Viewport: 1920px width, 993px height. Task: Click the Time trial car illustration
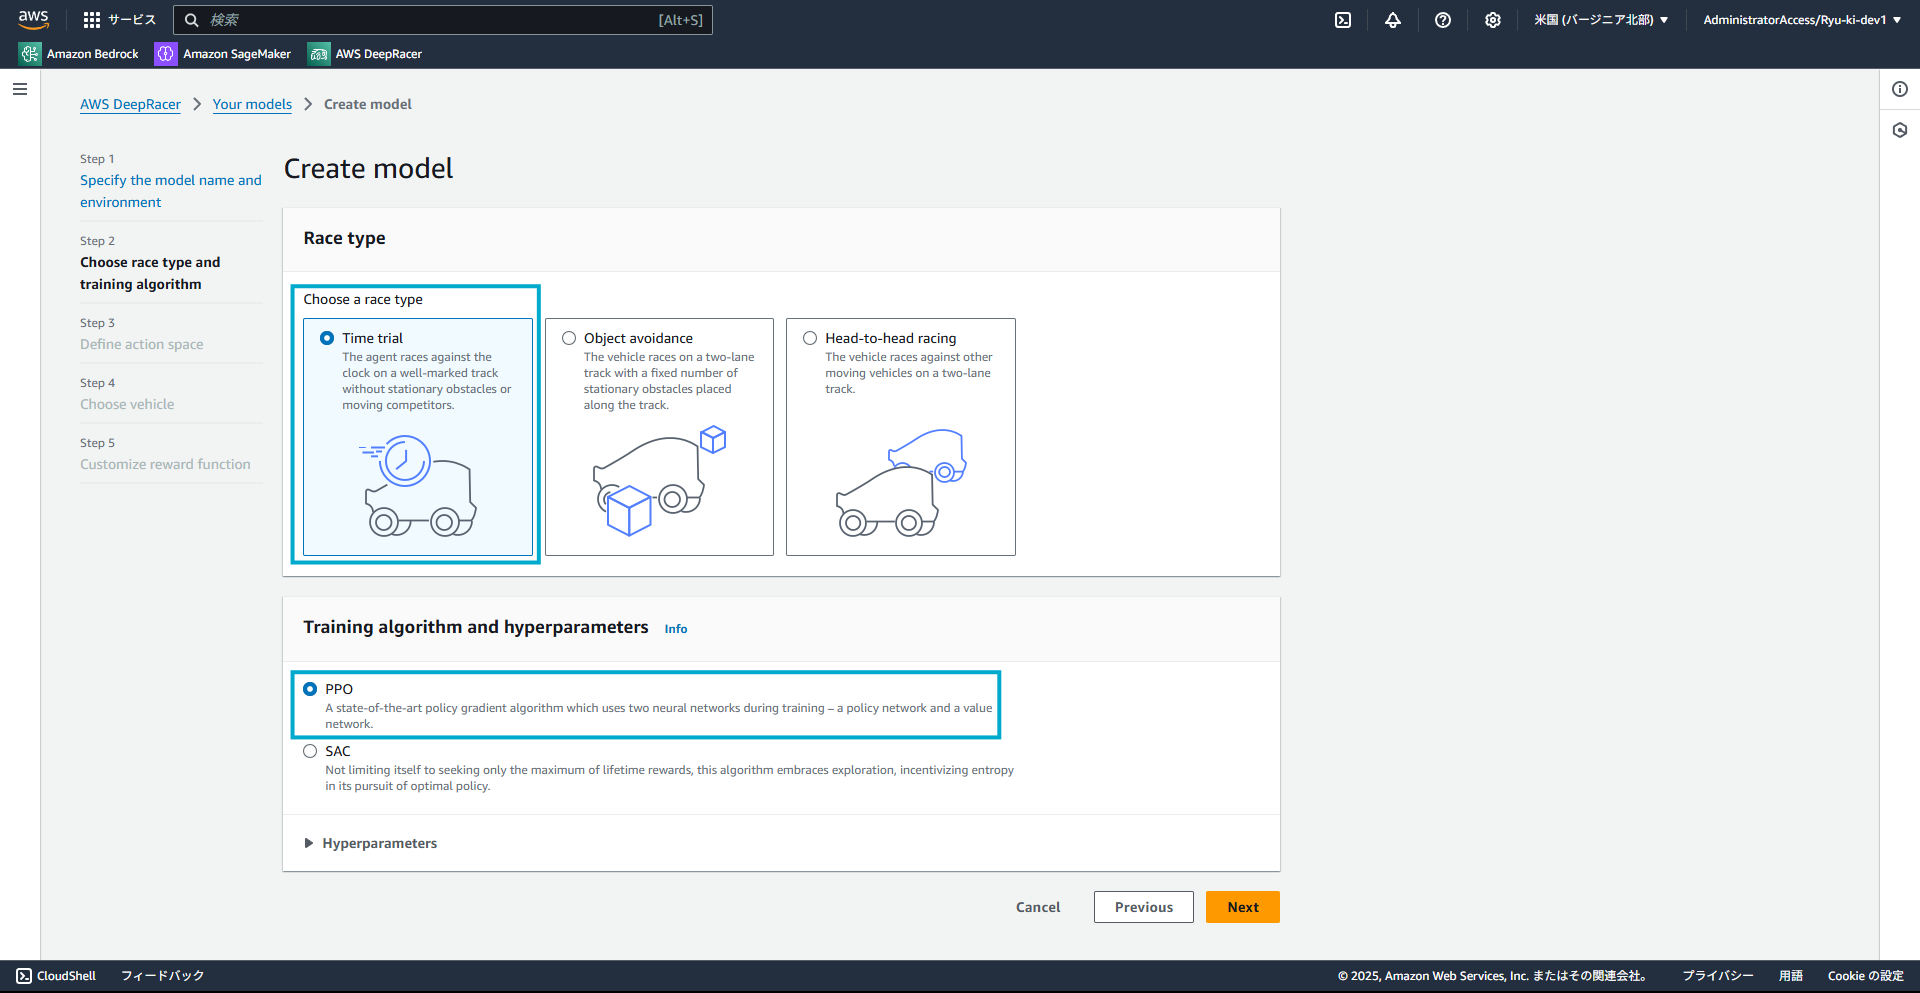[x=418, y=485]
